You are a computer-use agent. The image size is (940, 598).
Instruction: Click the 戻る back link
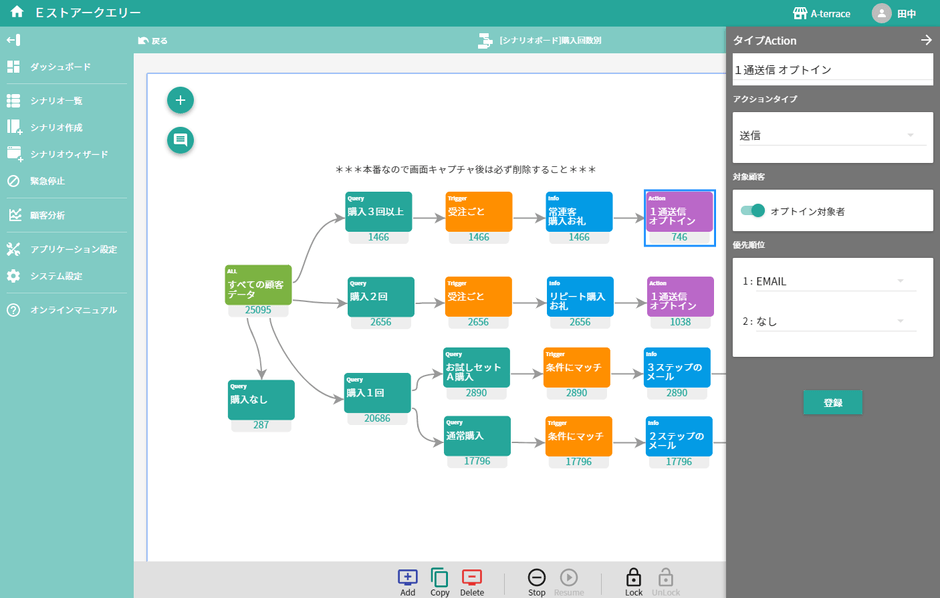[x=153, y=41]
